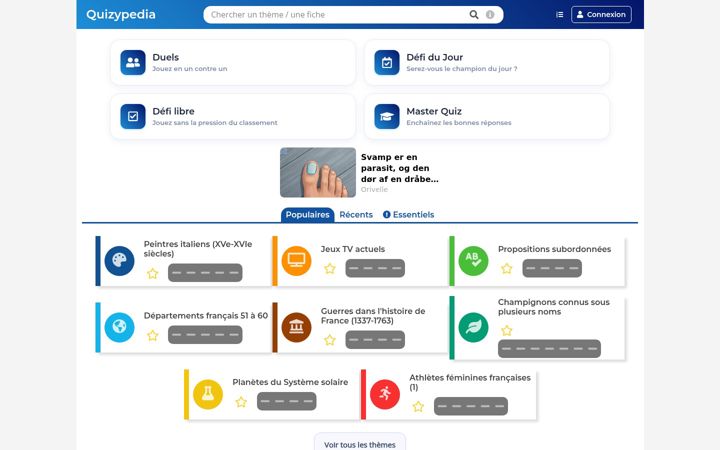Star the Propositions subordonnées theme

(x=506, y=269)
